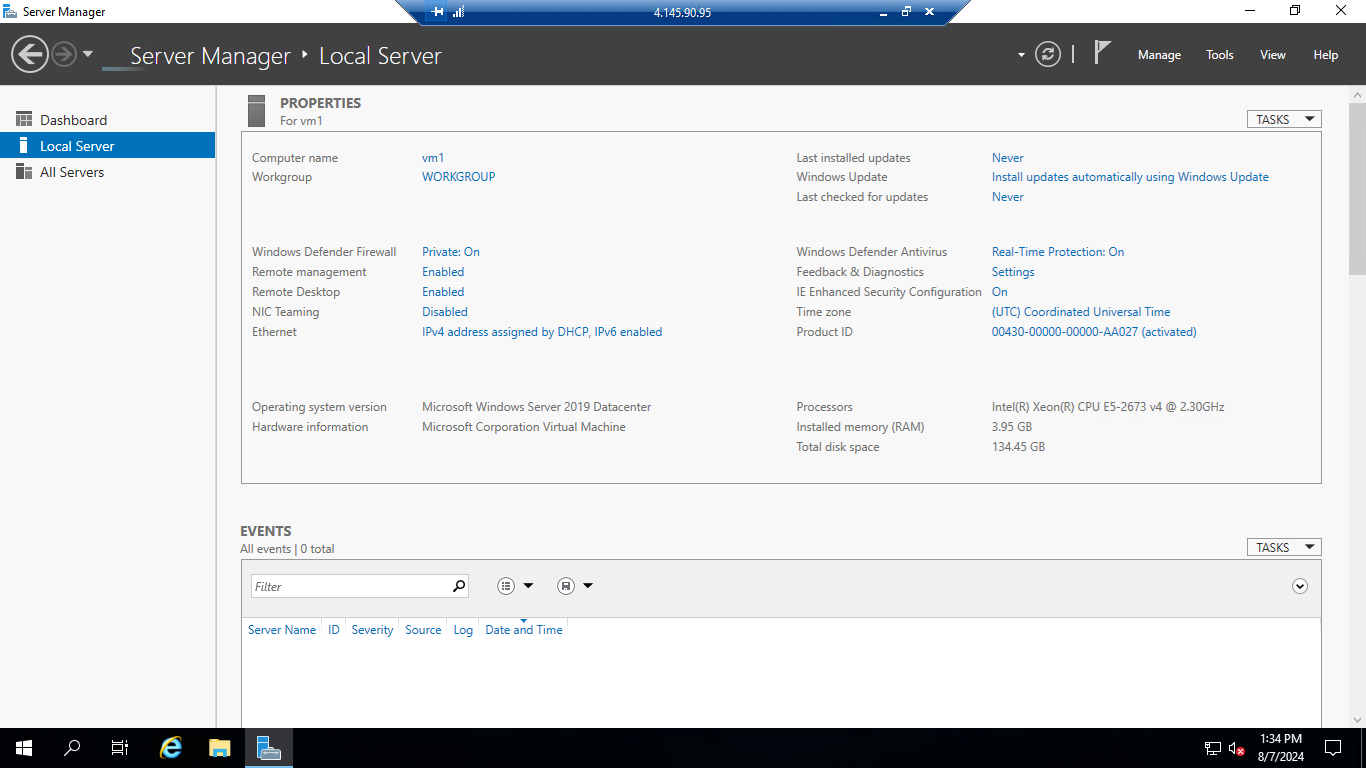This screenshot has width=1366, height=768.
Task: Open Ethernet IPv4 address assigned by DHCP link
Action: [x=542, y=332]
